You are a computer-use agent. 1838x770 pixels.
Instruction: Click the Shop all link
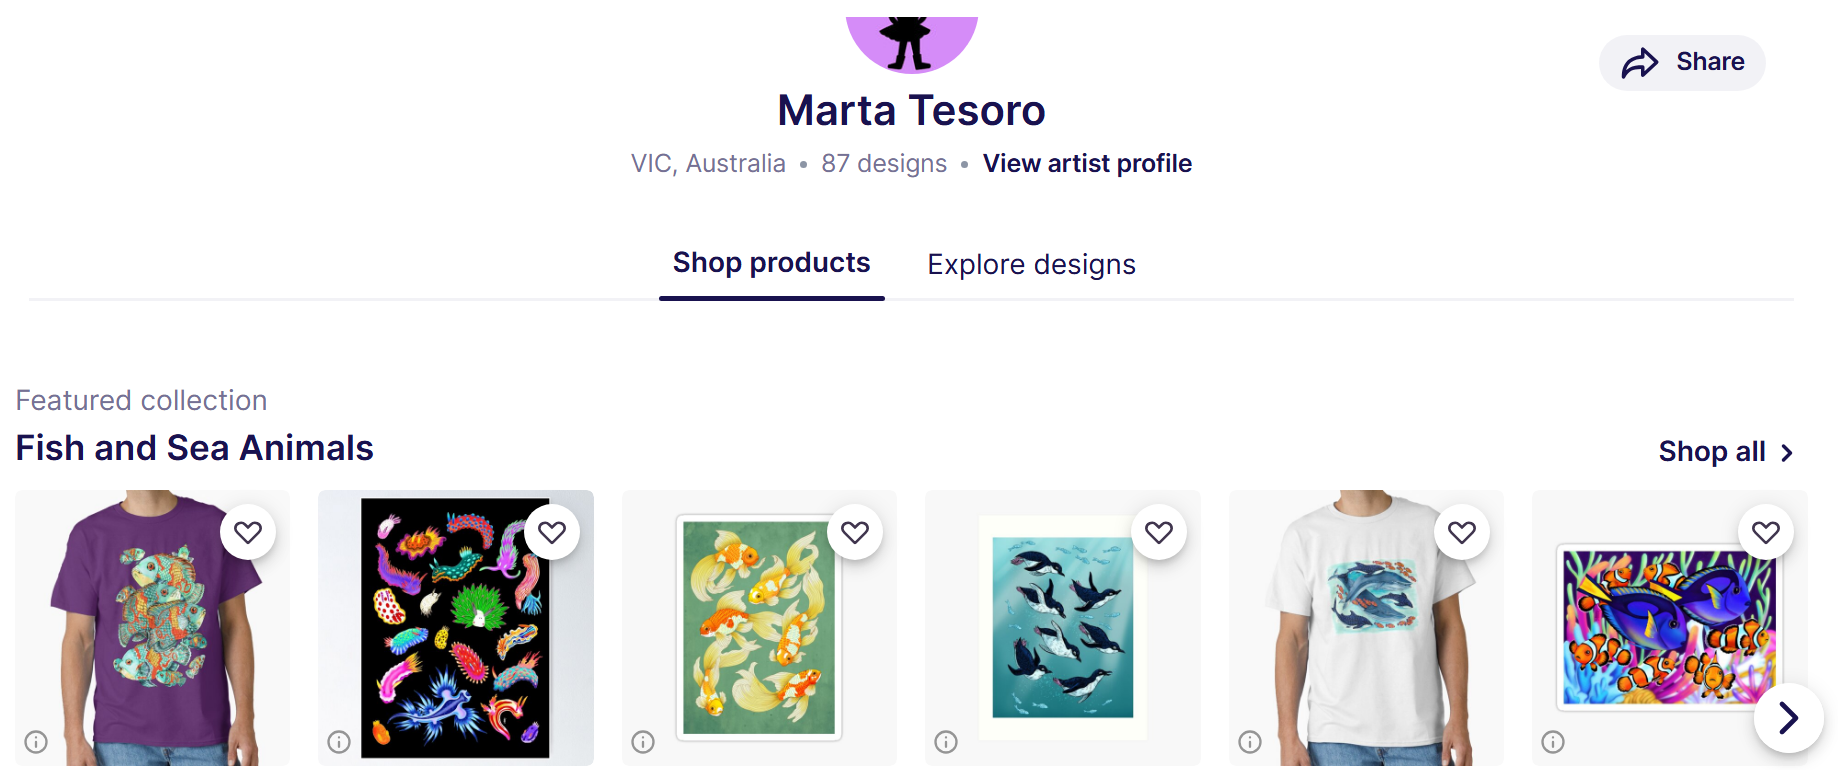click(1711, 452)
